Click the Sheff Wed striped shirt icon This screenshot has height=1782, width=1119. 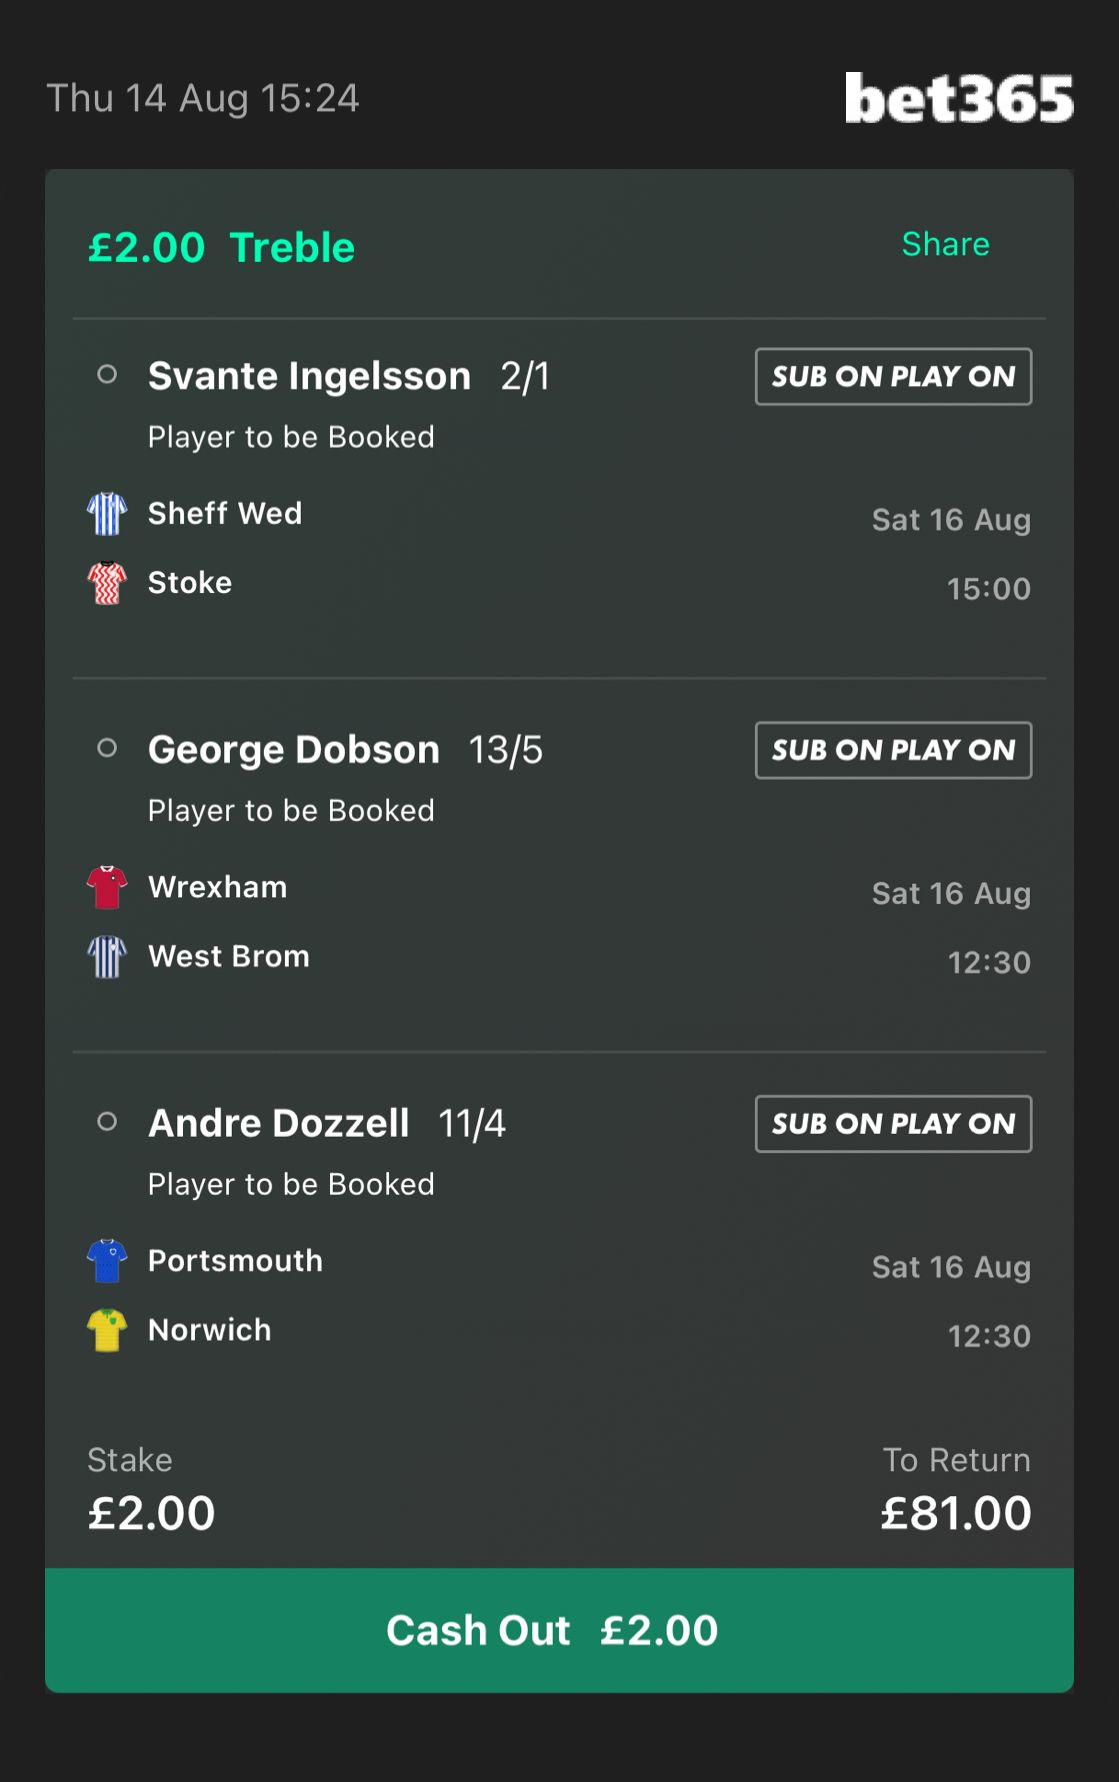(x=107, y=514)
